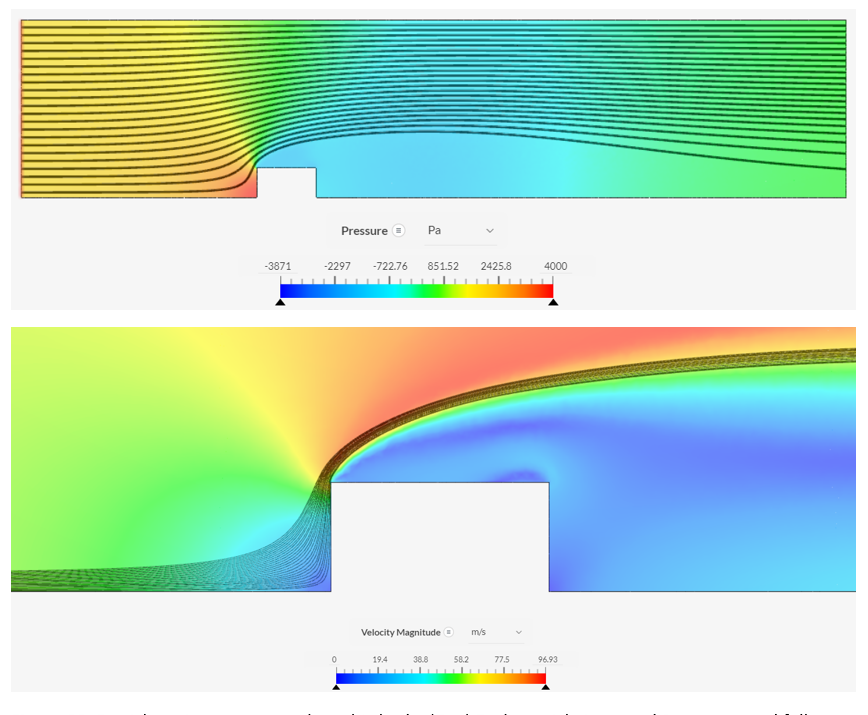Edit the 0 minimum velocity value
This screenshot has height=715, width=868.
tap(335, 660)
